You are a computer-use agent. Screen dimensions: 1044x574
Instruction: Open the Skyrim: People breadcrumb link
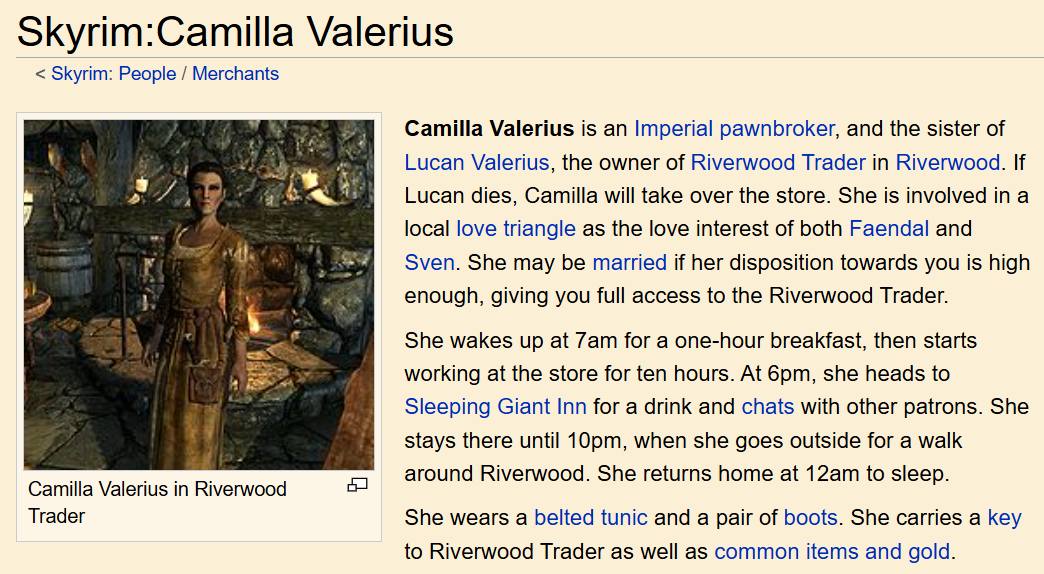114,73
